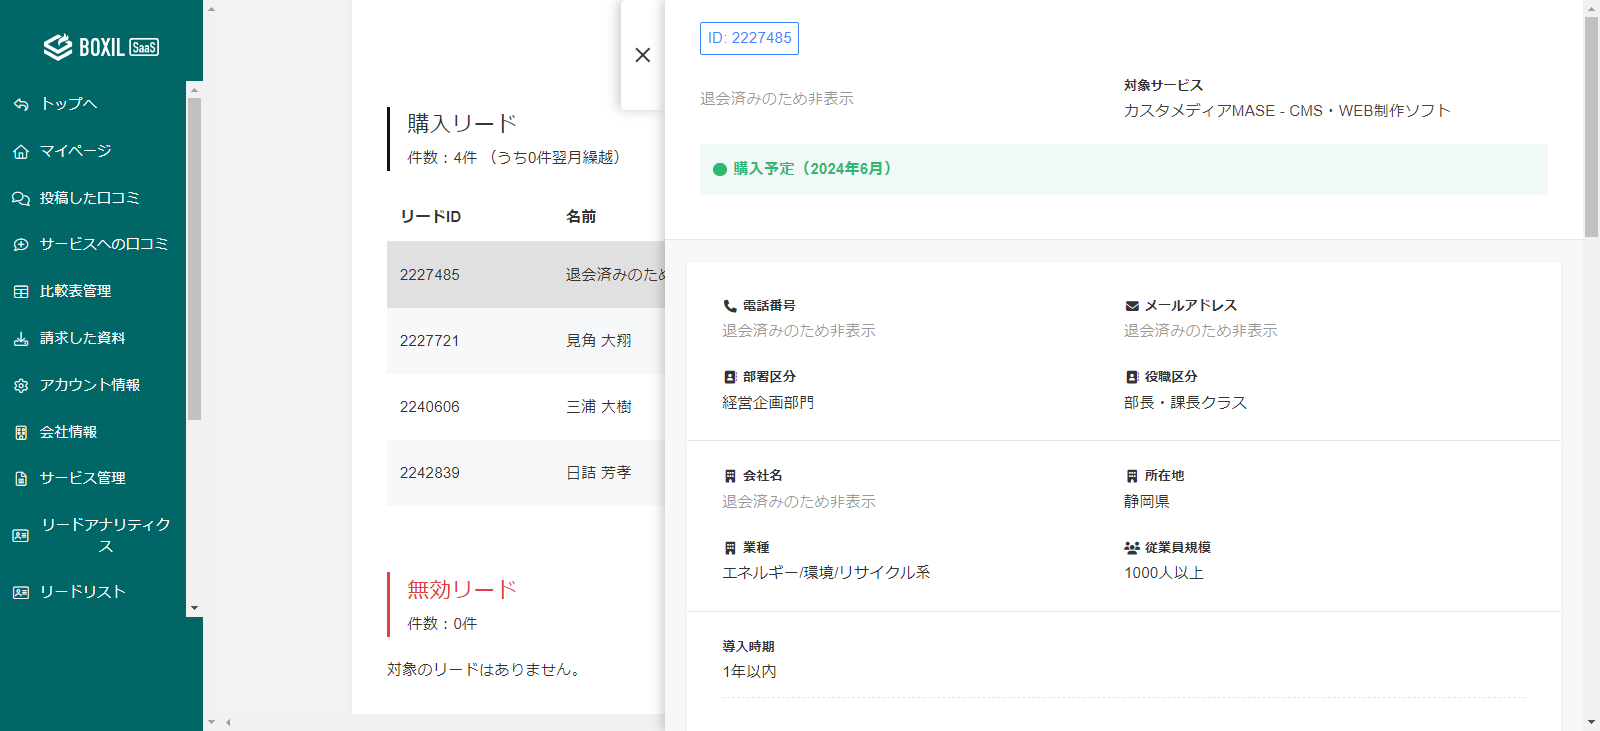Click the table icon for 比較表管理
1600x731 pixels.
click(21, 292)
